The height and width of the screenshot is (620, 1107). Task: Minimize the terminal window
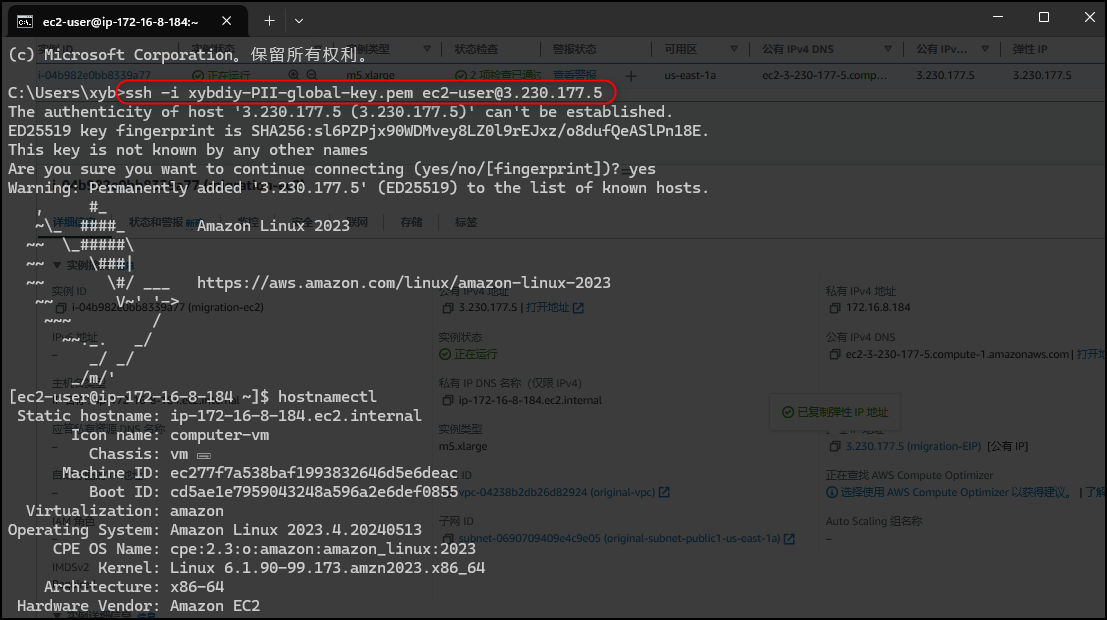[998, 16]
